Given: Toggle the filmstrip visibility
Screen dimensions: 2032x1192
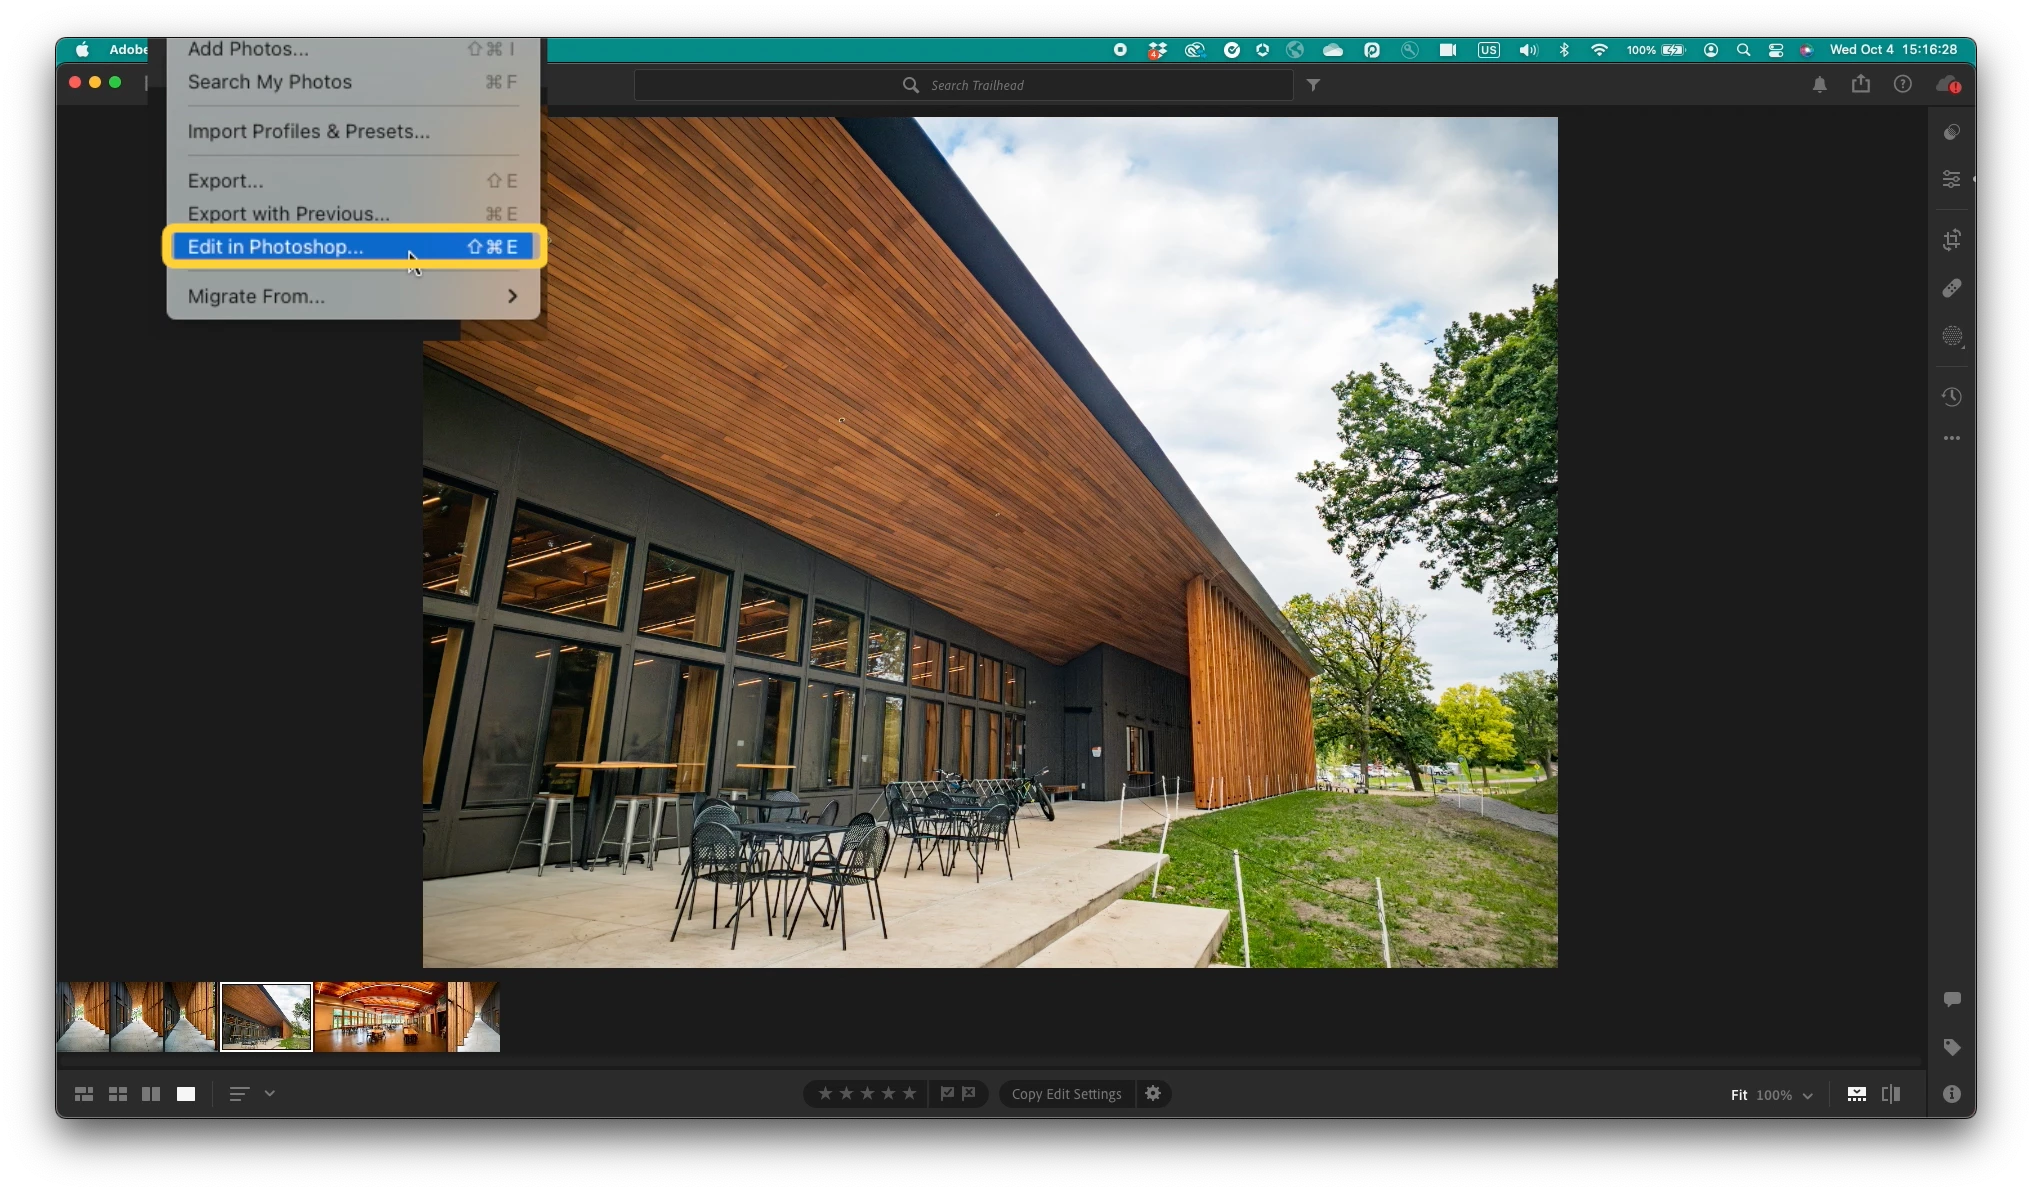Looking at the screenshot, I should click(x=1856, y=1094).
